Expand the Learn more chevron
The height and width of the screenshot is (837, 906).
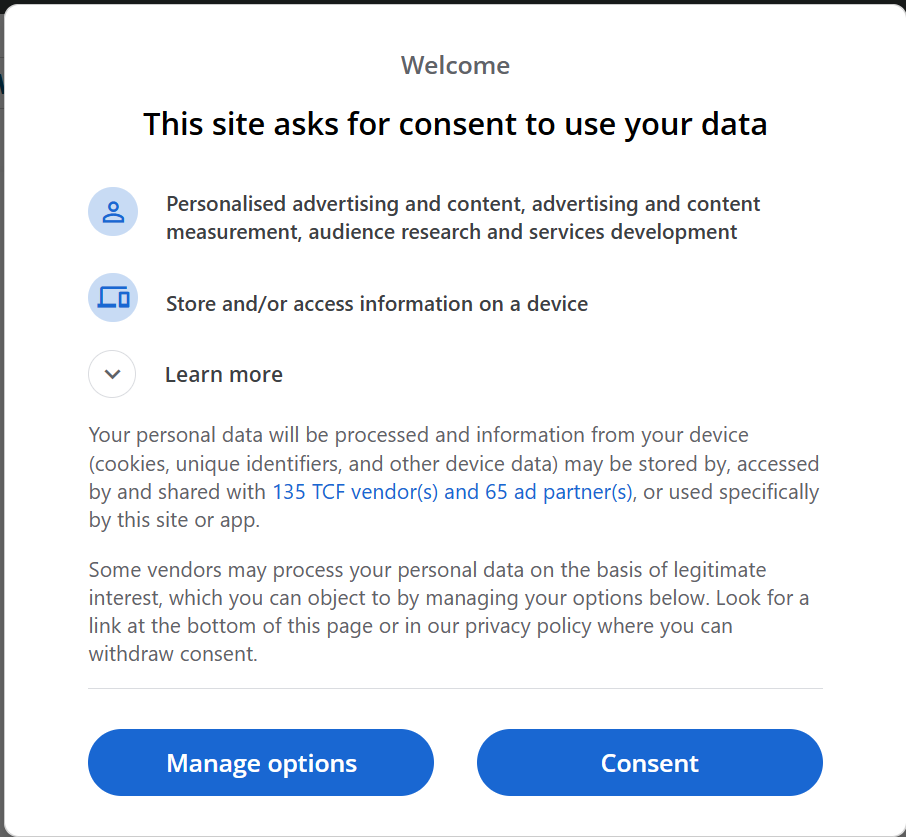(x=112, y=374)
